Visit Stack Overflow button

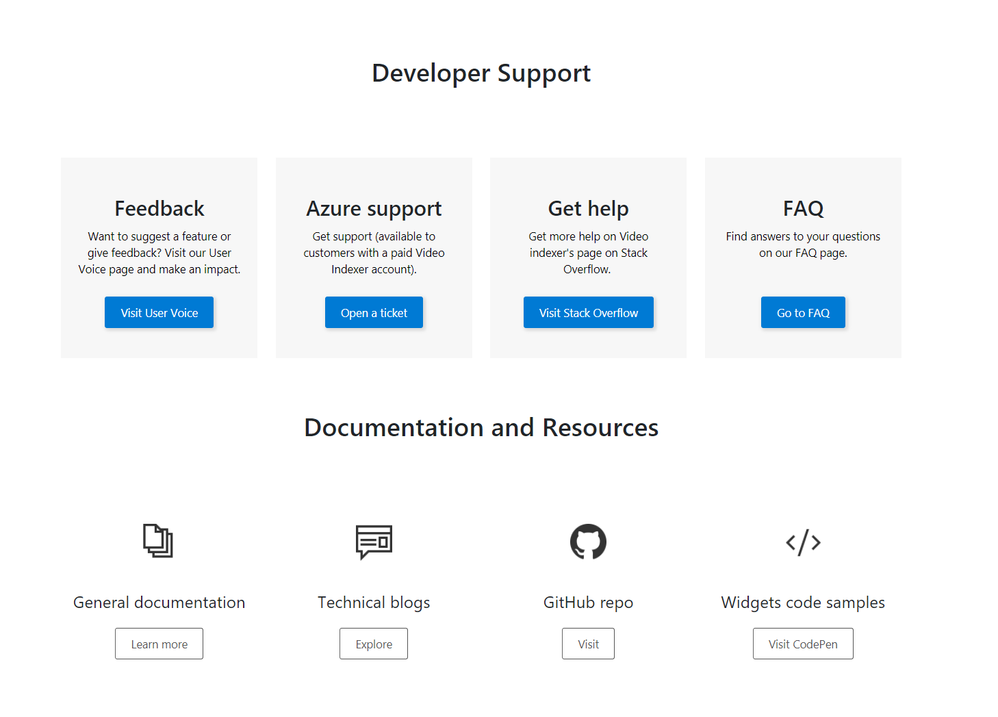(588, 312)
